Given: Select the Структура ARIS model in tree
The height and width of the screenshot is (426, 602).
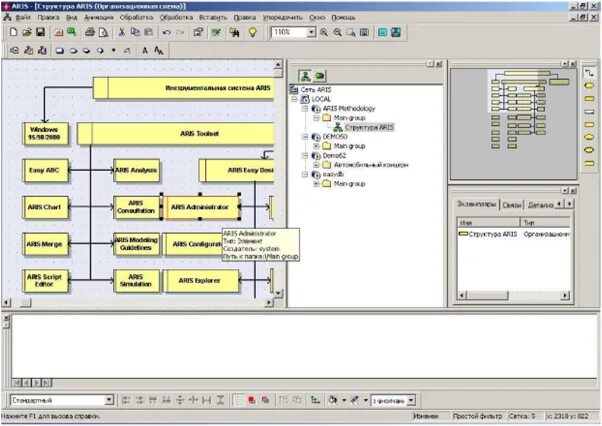Looking at the screenshot, I should click(x=369, y=127).
